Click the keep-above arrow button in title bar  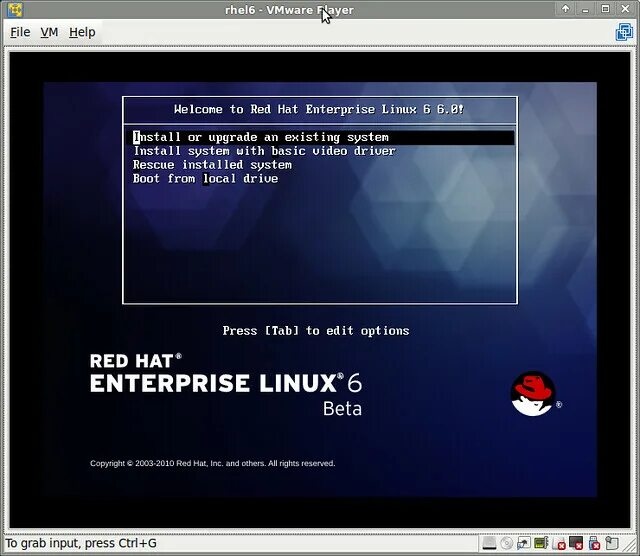[x=565, y=9]
